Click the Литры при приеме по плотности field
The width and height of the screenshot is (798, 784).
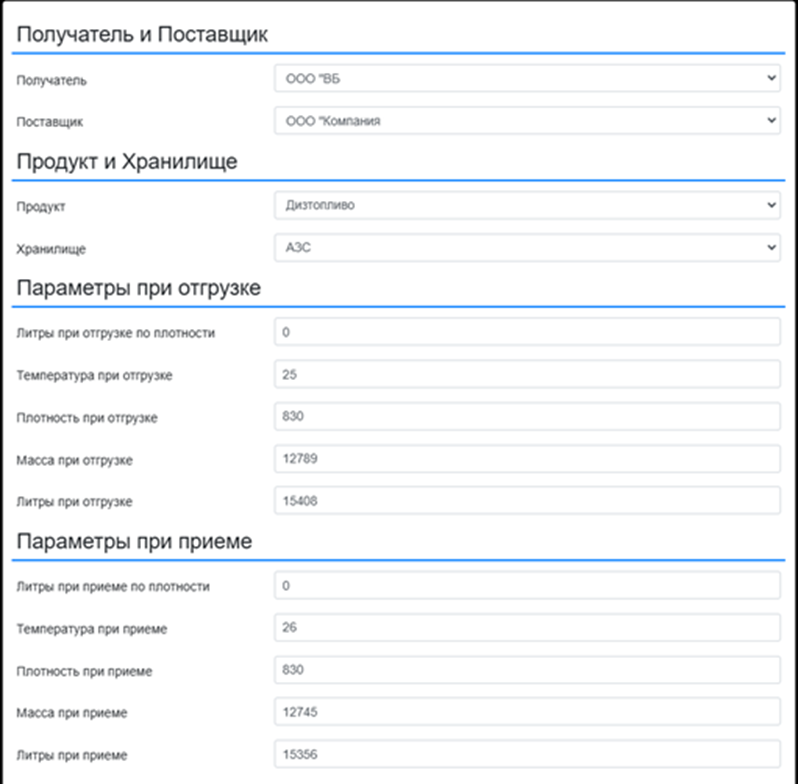[x=527, y=585]
